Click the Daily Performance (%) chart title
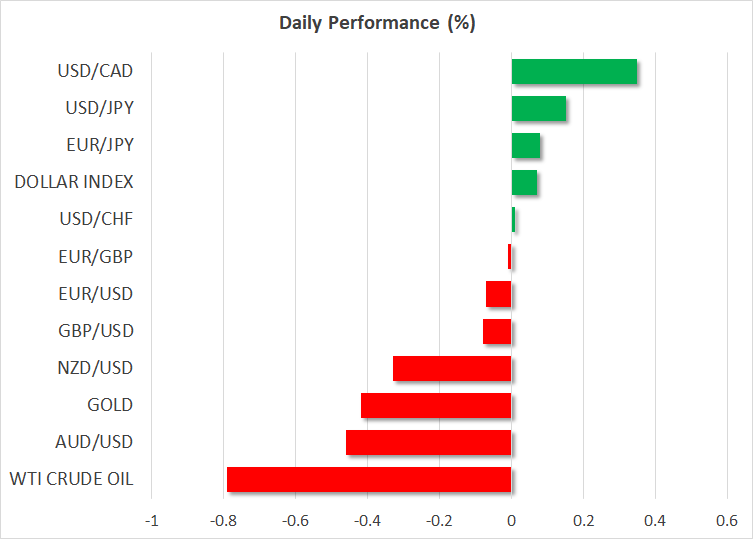This screenshot has width=753, height=539. click(x=376, y=23)
